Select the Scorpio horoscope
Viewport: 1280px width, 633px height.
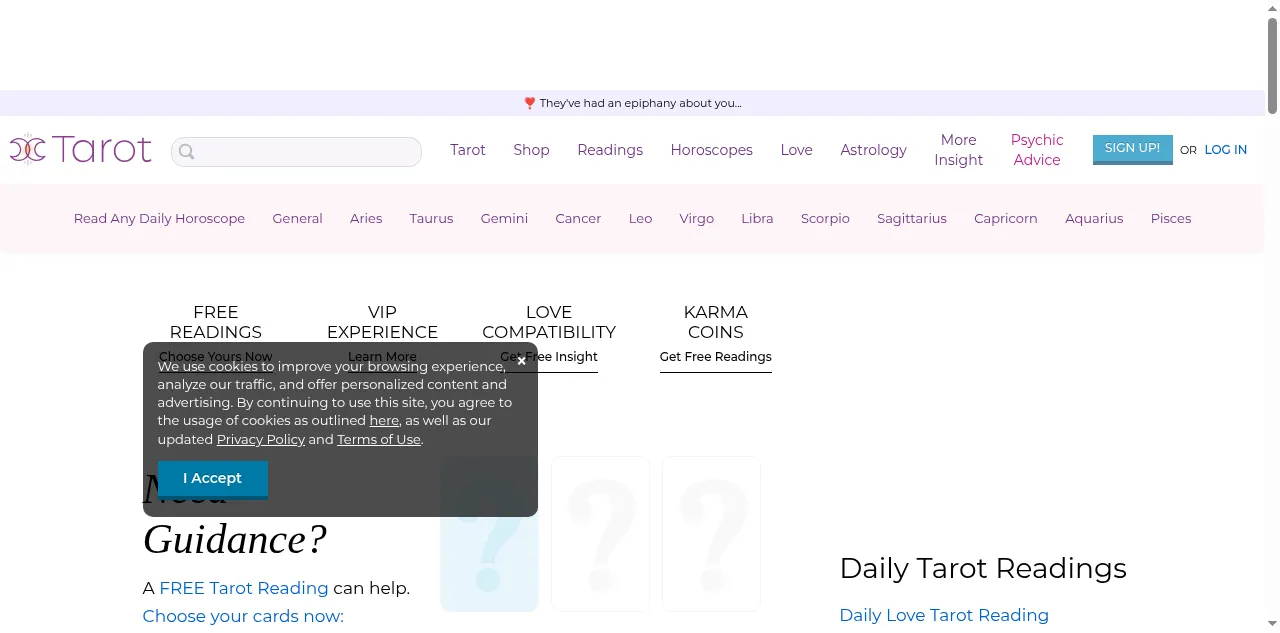pyautogui.click(x=825, y=218)
